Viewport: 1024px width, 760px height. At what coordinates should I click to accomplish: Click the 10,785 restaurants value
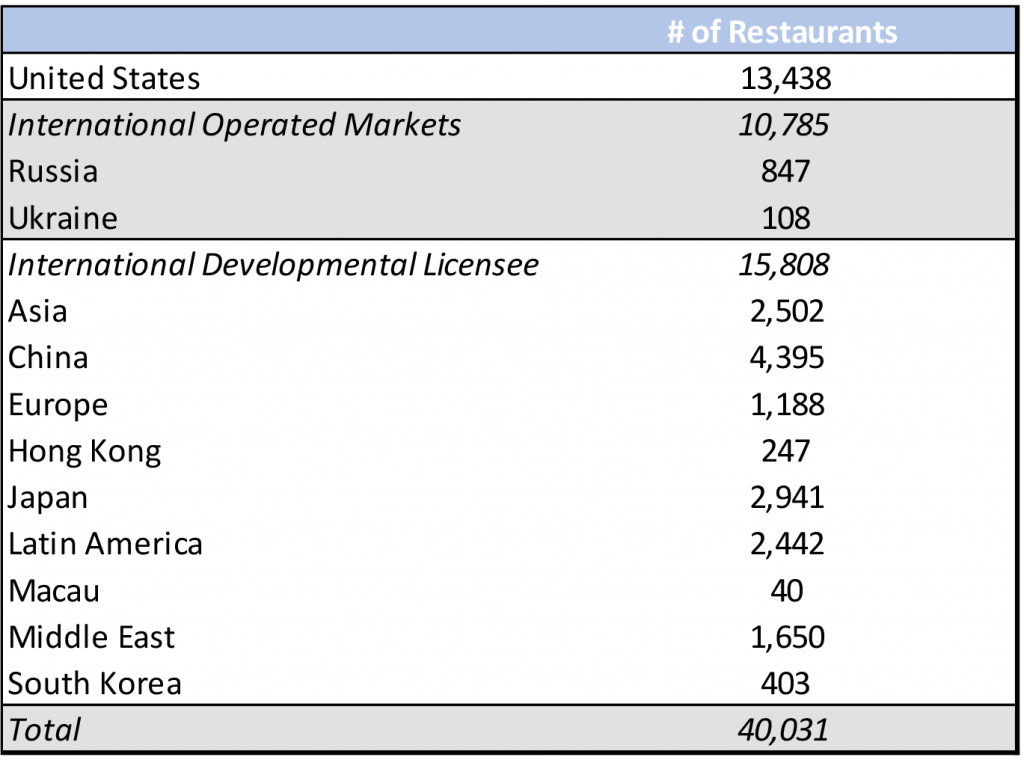pyautogui.click(x=786, y=125)
